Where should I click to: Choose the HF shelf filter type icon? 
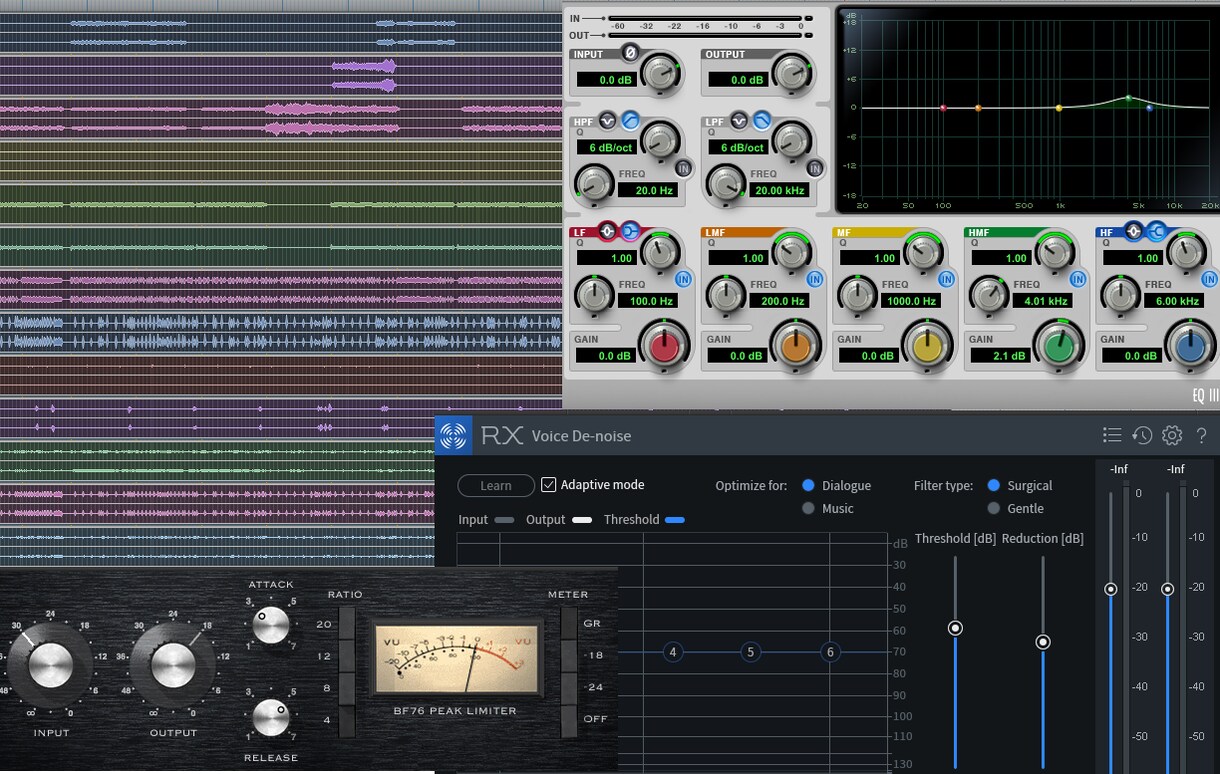pos(1155,233)
